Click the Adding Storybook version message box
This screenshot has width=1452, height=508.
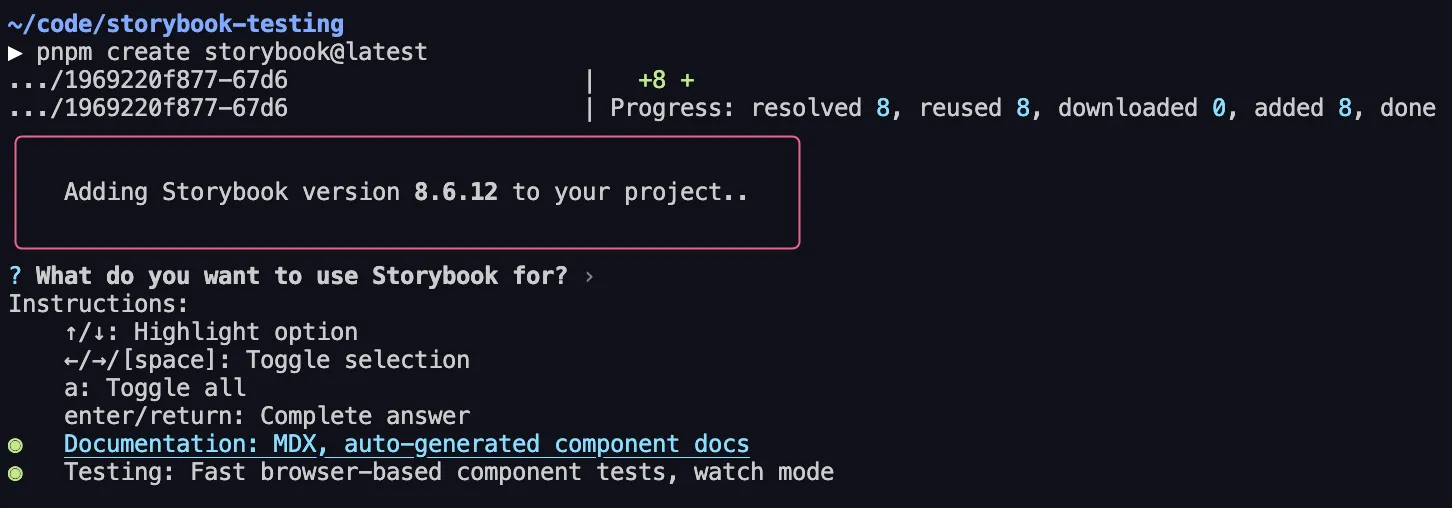click(406, 192)
